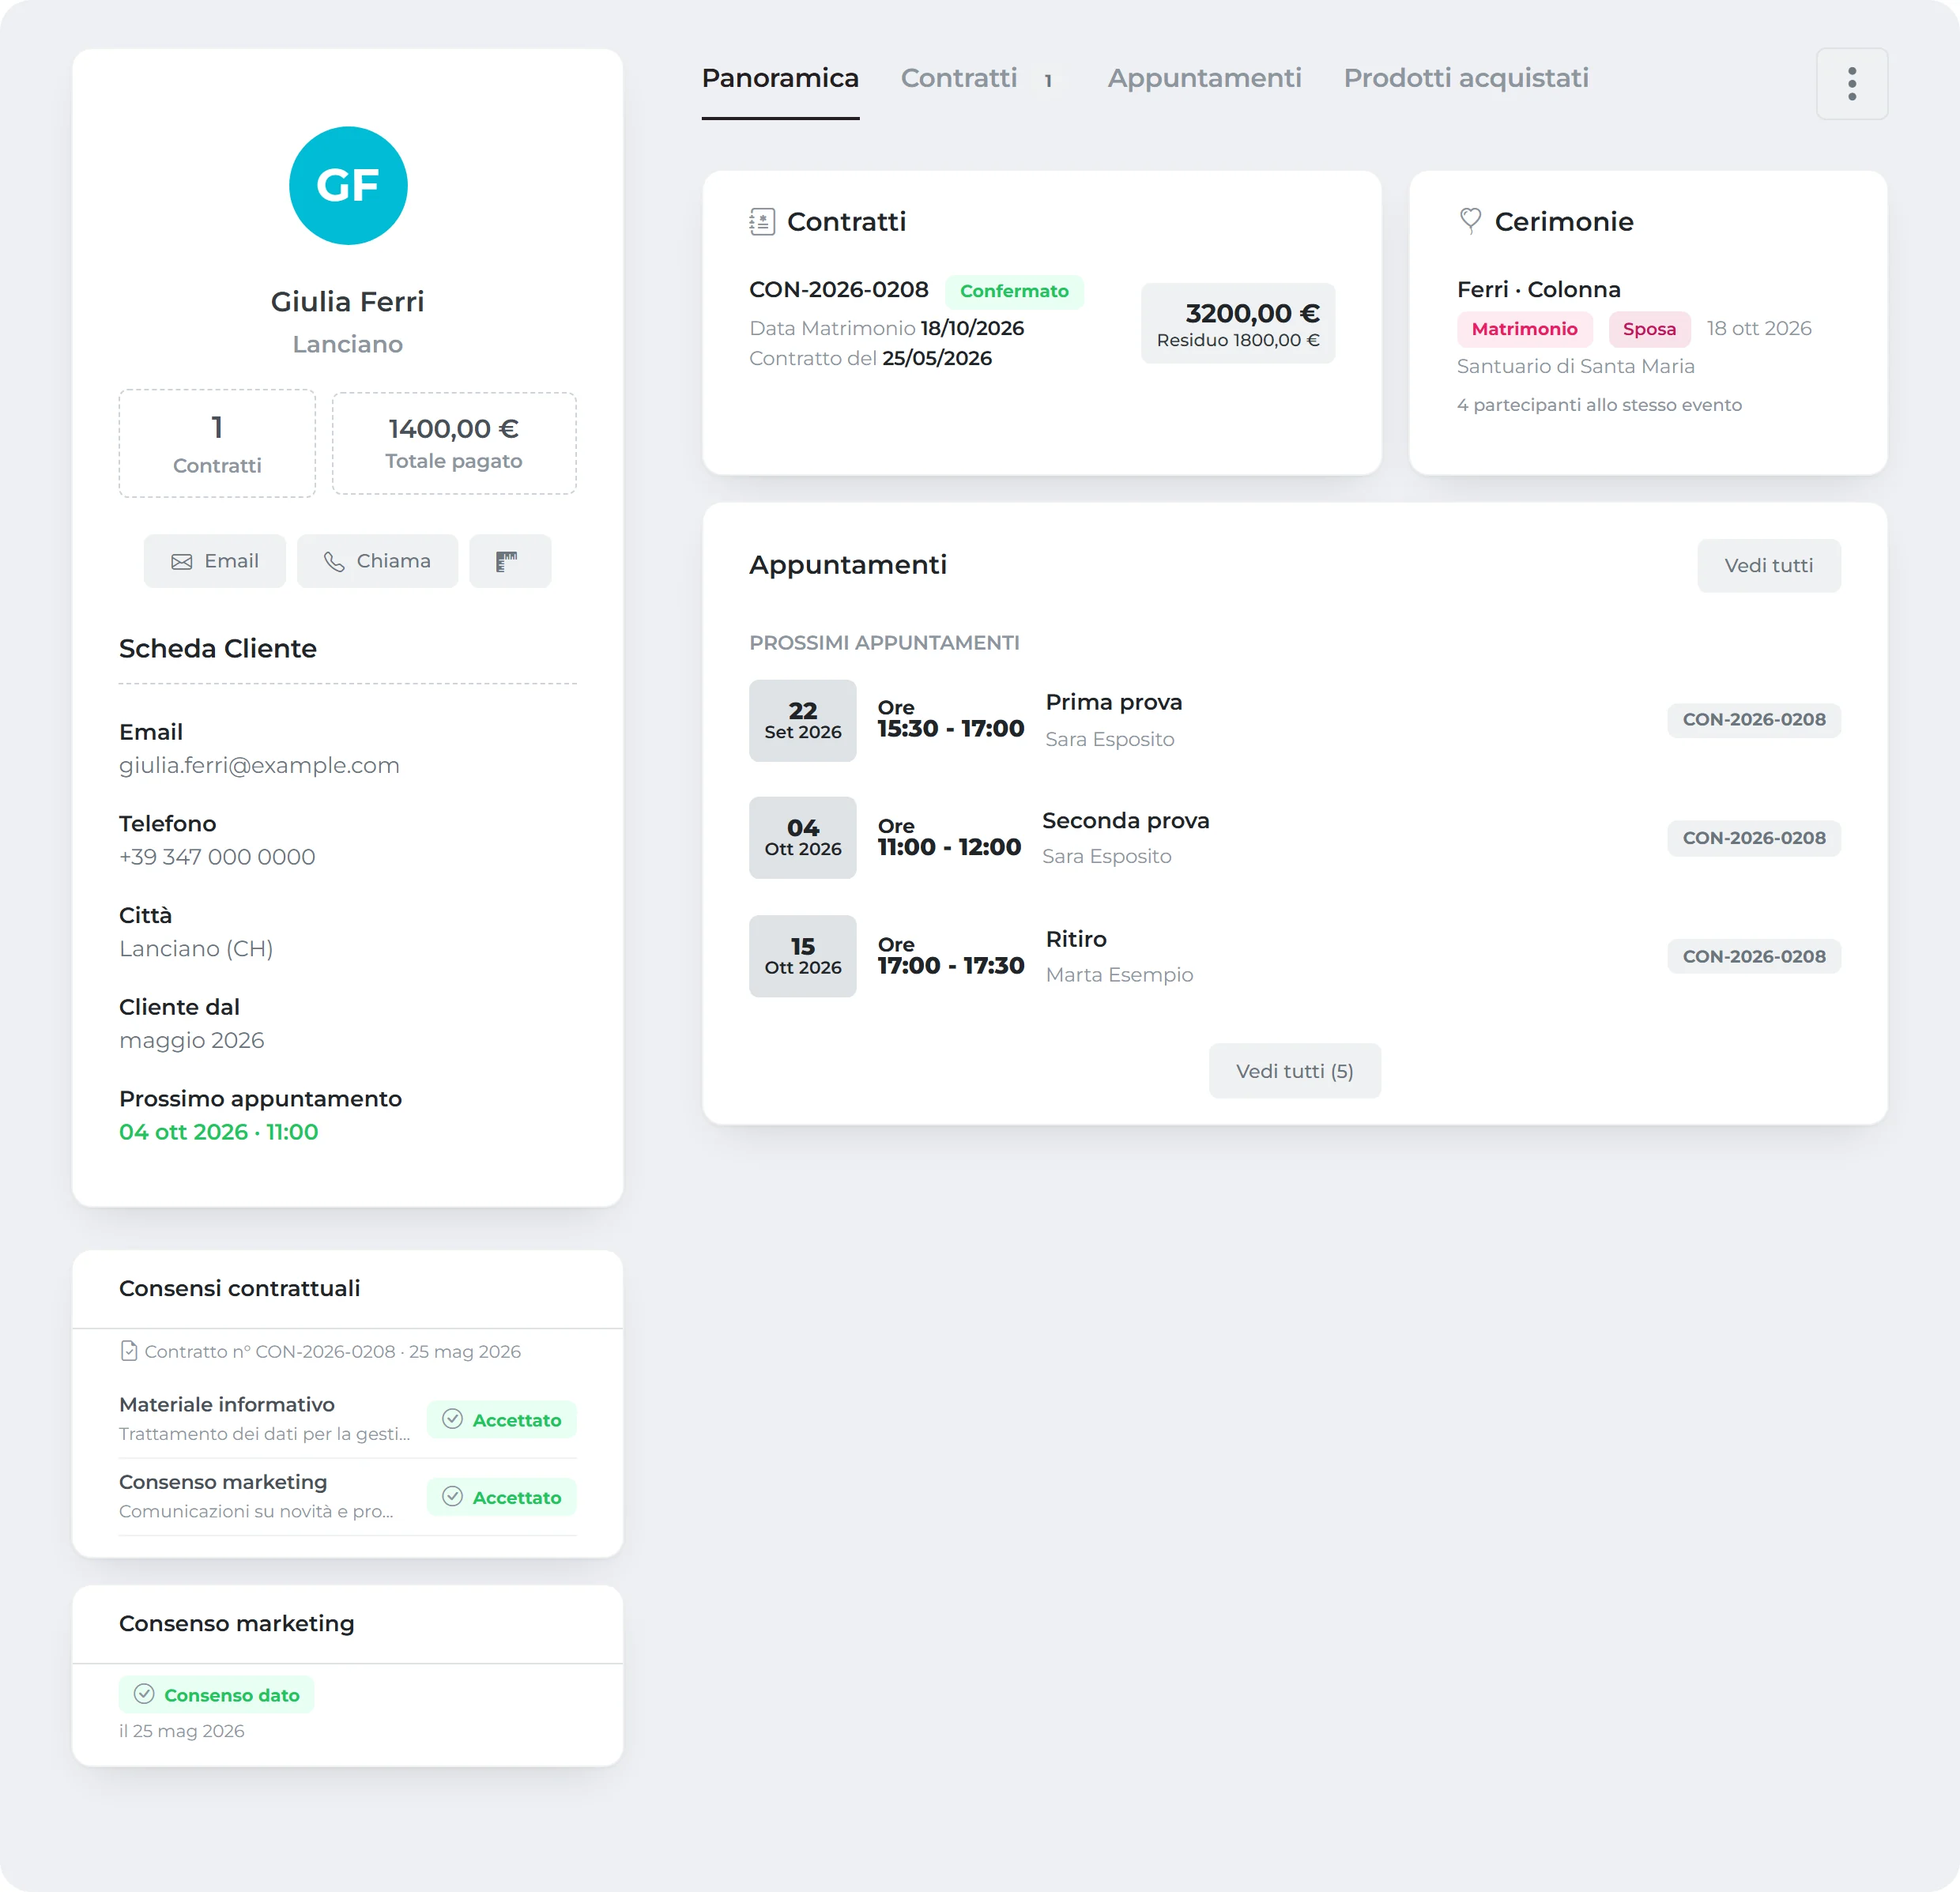
Task: Click the email giulia.ferri@example.com
Action: (259, 765)
